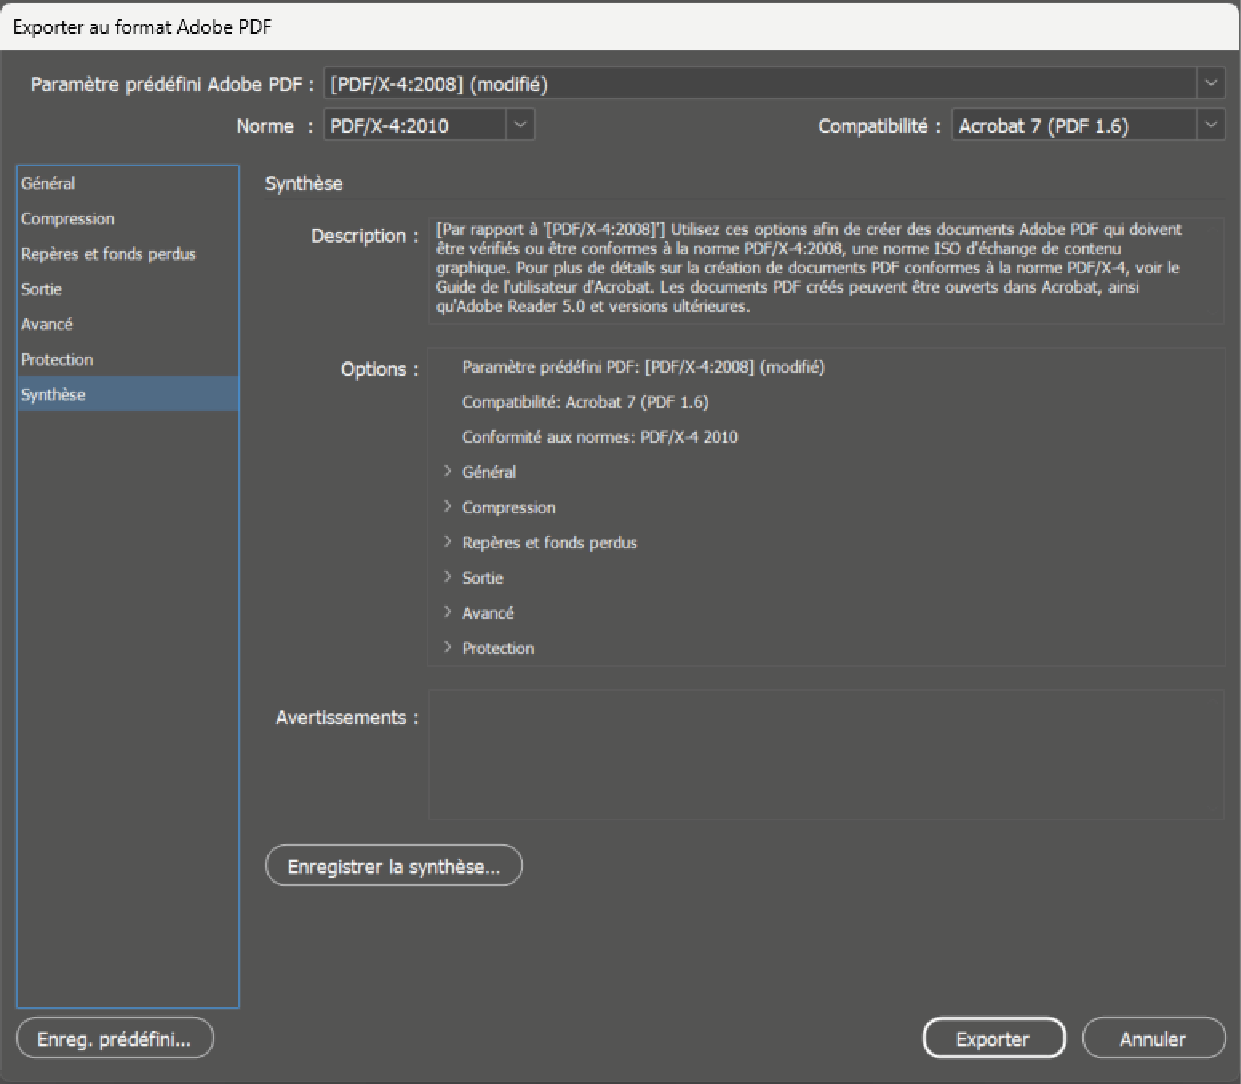This screenshot has height=1084, width=1241.
Task: Expand the Protection chevron in Options list
Action: [x=448, y=647]
